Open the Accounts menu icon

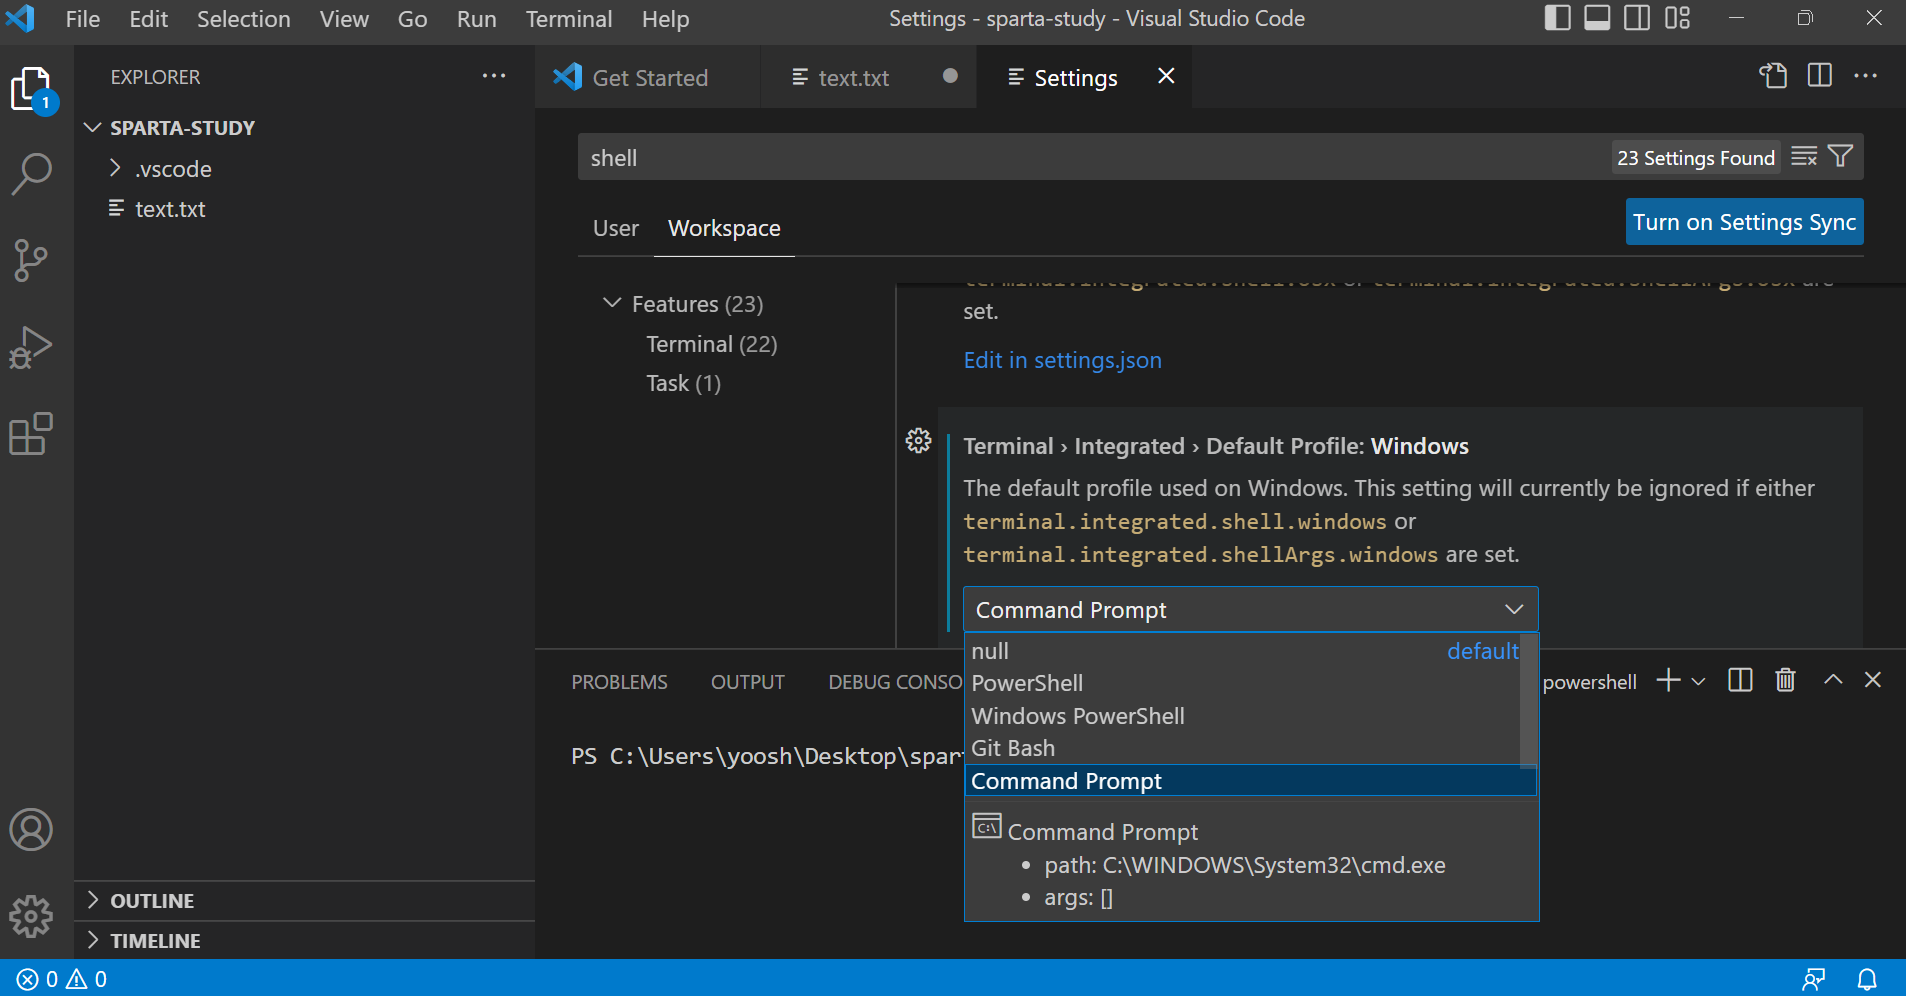(32, 830)
